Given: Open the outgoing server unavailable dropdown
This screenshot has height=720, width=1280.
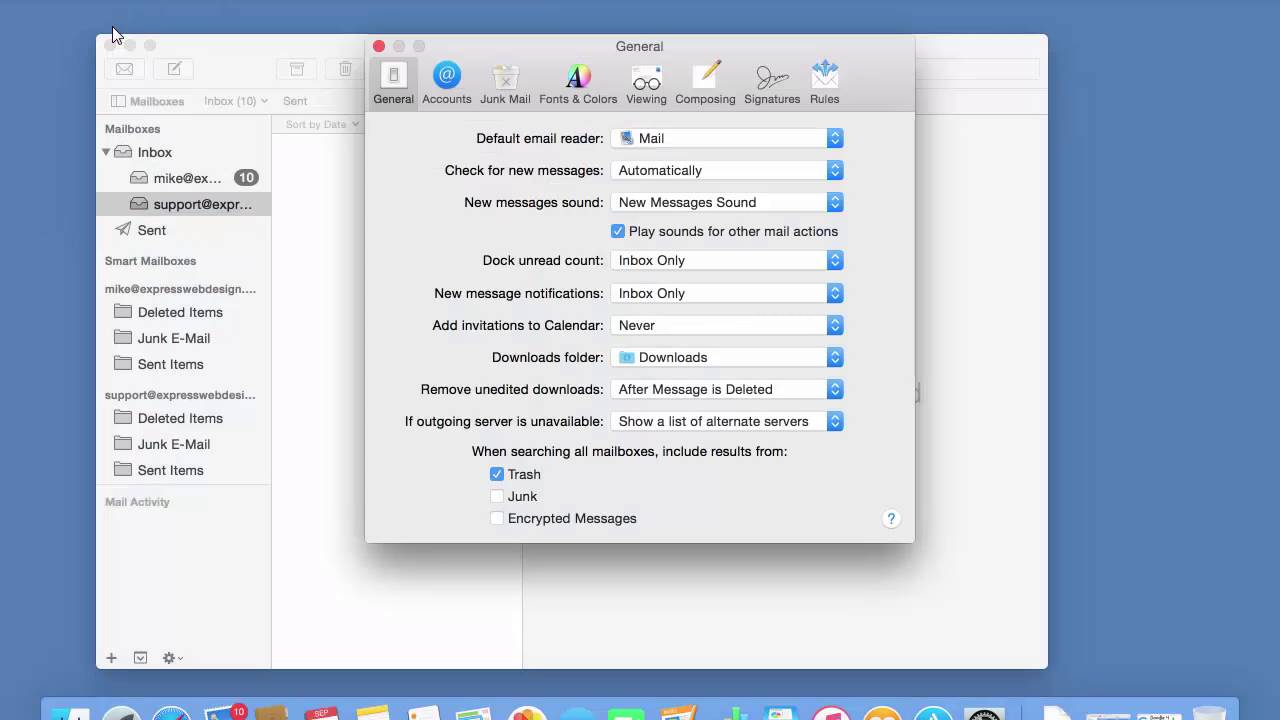Looking at the screenshot, I should [727, 421].
